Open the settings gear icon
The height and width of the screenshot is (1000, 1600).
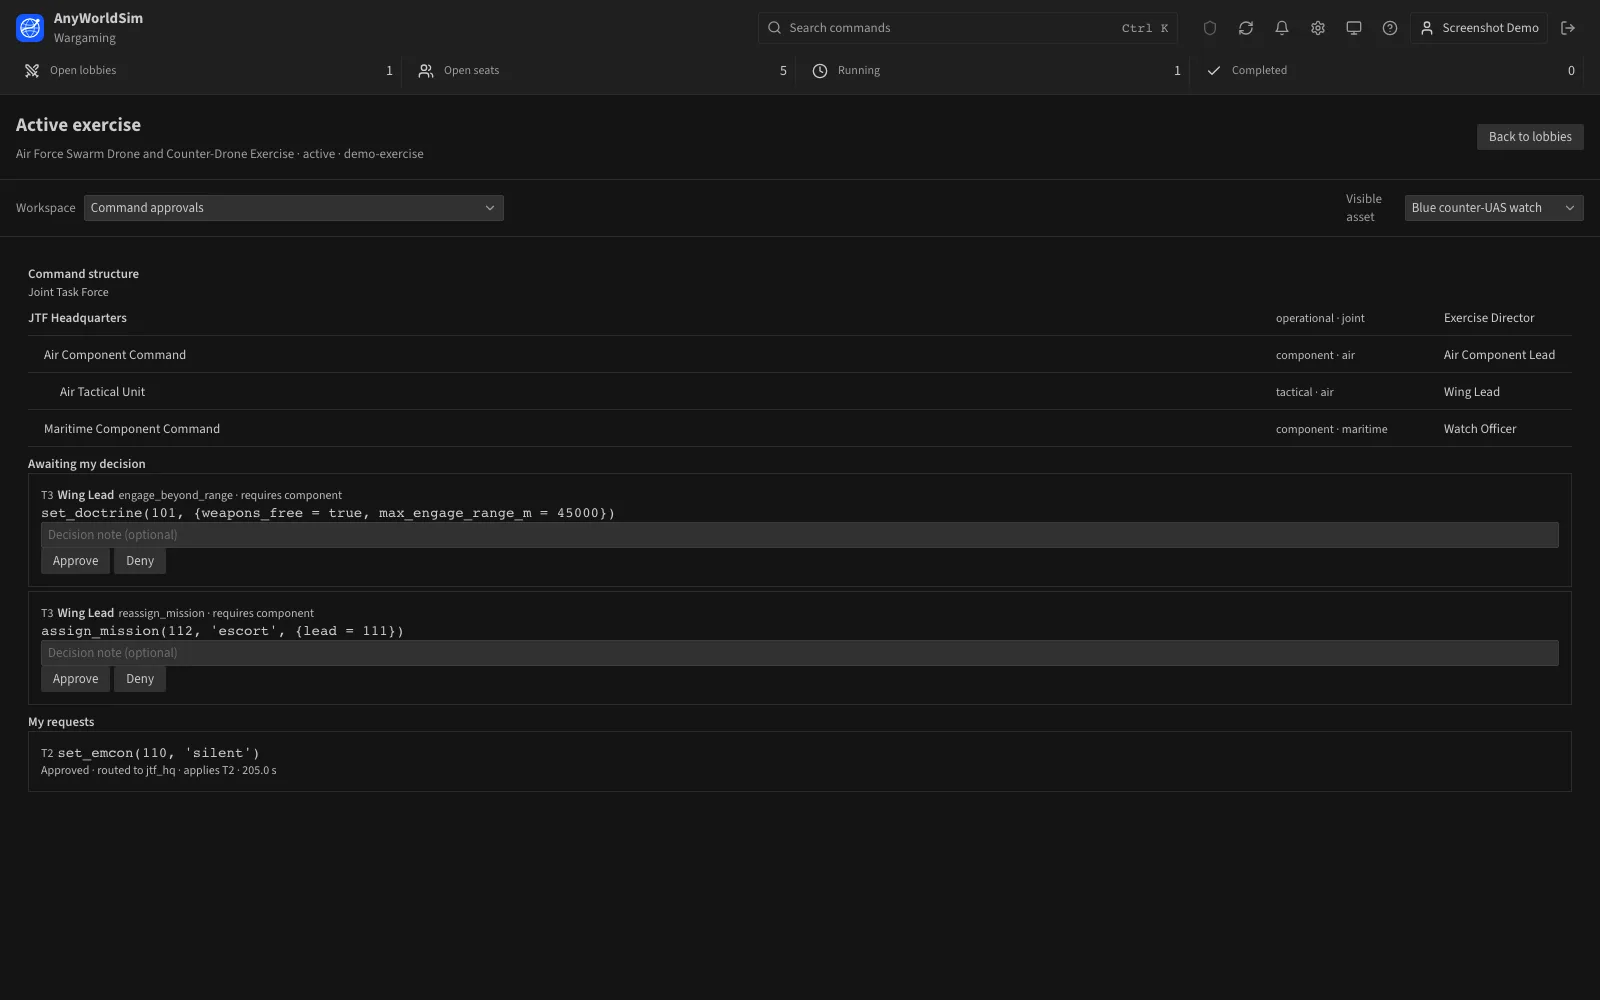(x=1318, y=28)
